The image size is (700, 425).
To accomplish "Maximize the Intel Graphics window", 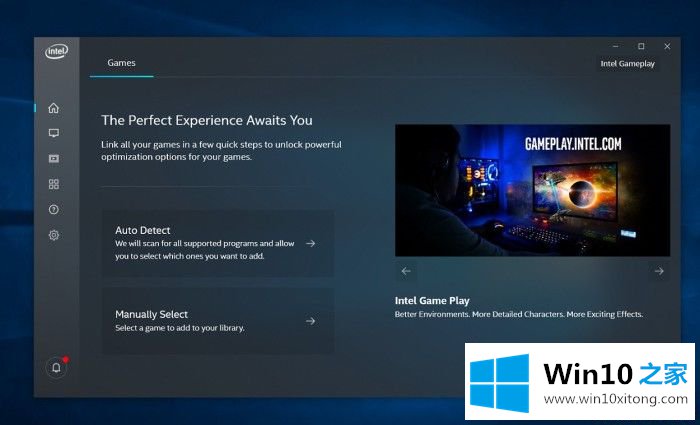I will point(641,46).
